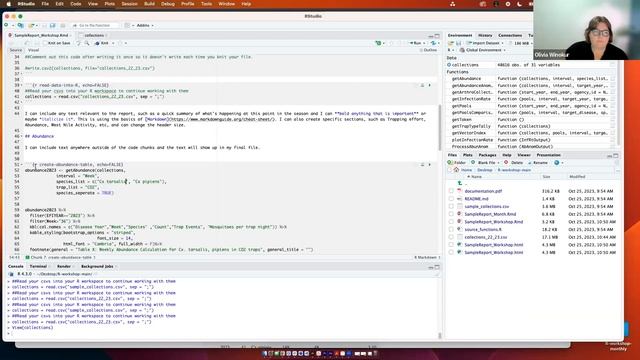Click the Insert new code chunk icon
Image resolution: width=640 pixels, height=360 pixels.
[379, 43]
